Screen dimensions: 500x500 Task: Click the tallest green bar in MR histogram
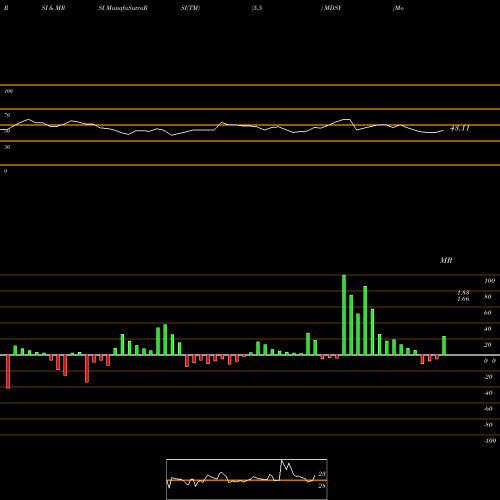point(344,315)
